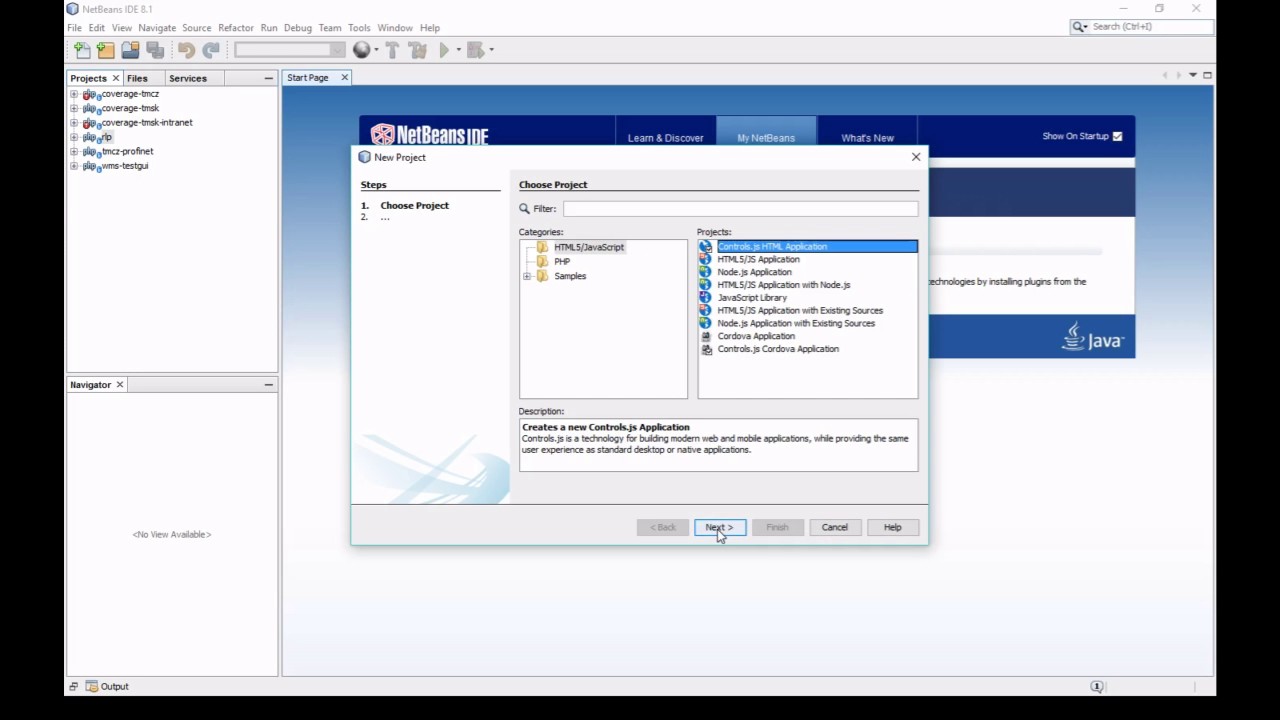The image size is (1280, 720).
Task: Click the Build Project hammer icon
Action: point(393,50)
